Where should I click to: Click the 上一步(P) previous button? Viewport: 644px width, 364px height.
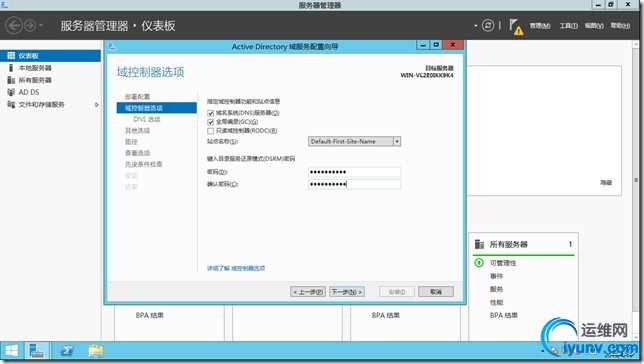tap(308, 292)
